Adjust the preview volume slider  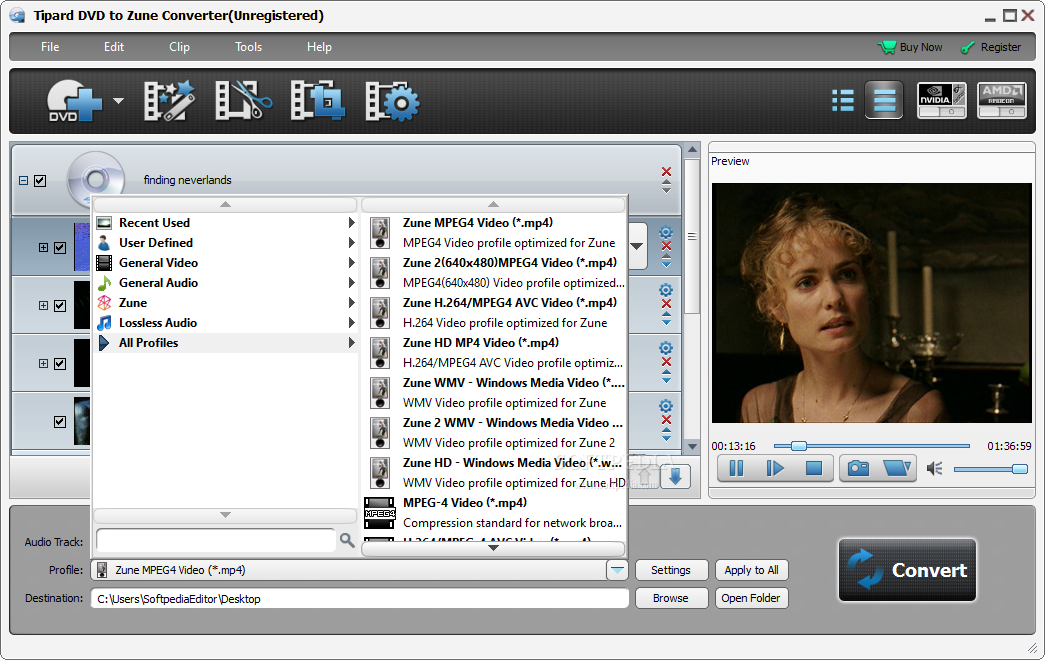coord(991,469)
